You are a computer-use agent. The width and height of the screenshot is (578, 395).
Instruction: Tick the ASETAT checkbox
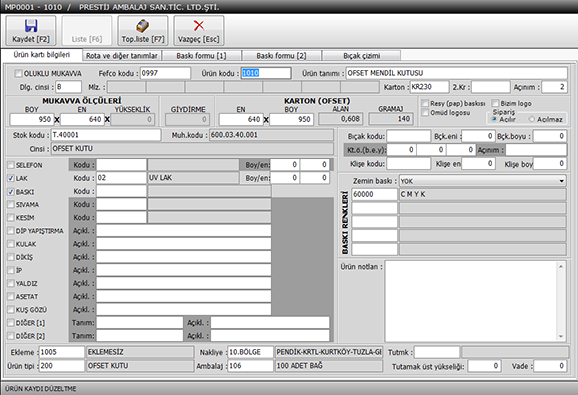pos(11,297)
